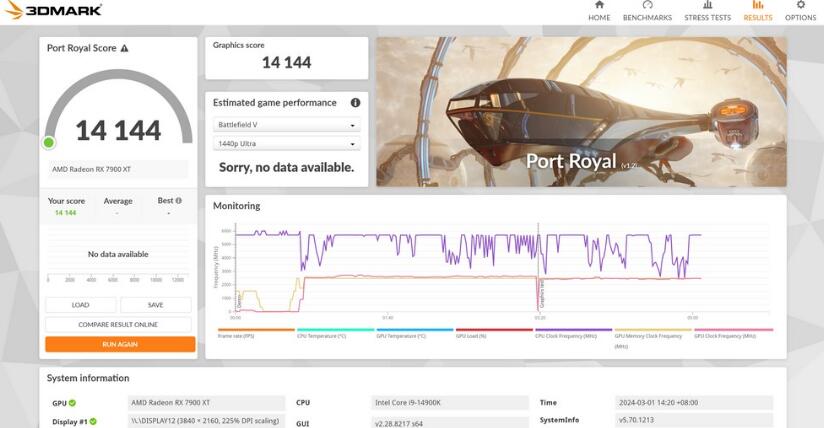Switch to Stress Tests tab
Screen dimensions: 824x428
point(707,11)
